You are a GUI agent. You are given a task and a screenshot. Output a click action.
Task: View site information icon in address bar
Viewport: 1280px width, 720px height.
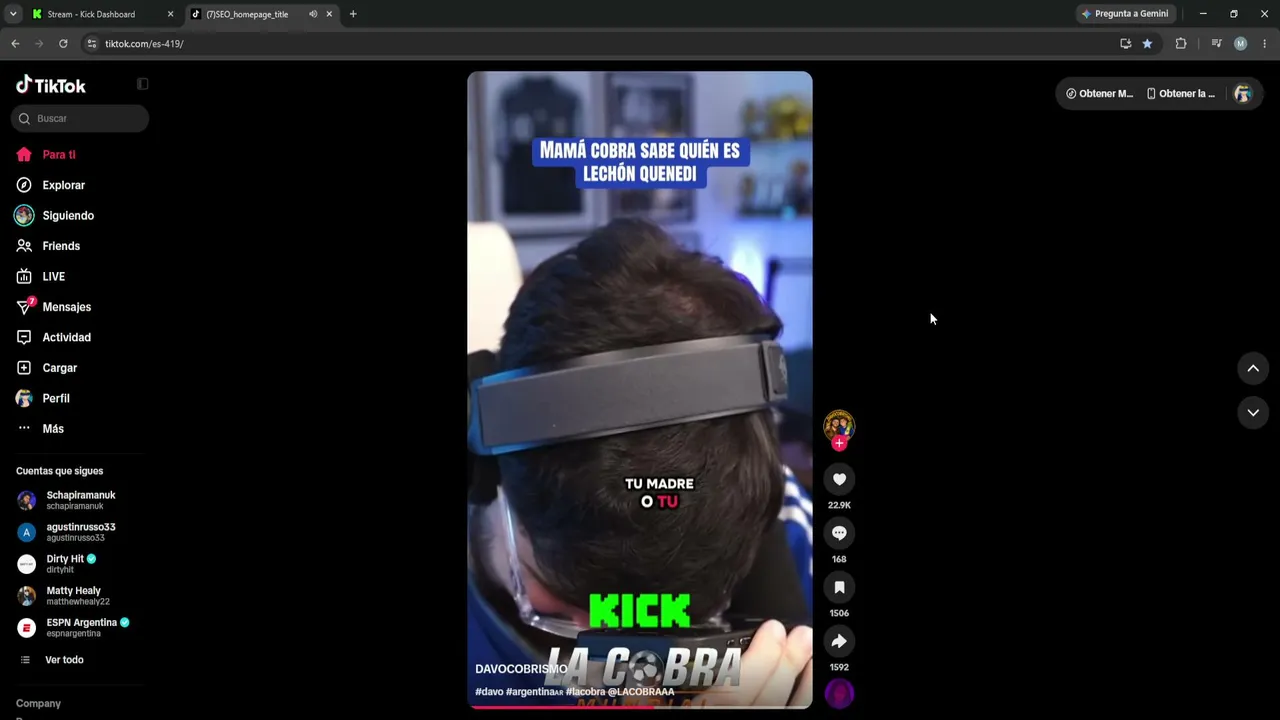(x=92, y=44)
